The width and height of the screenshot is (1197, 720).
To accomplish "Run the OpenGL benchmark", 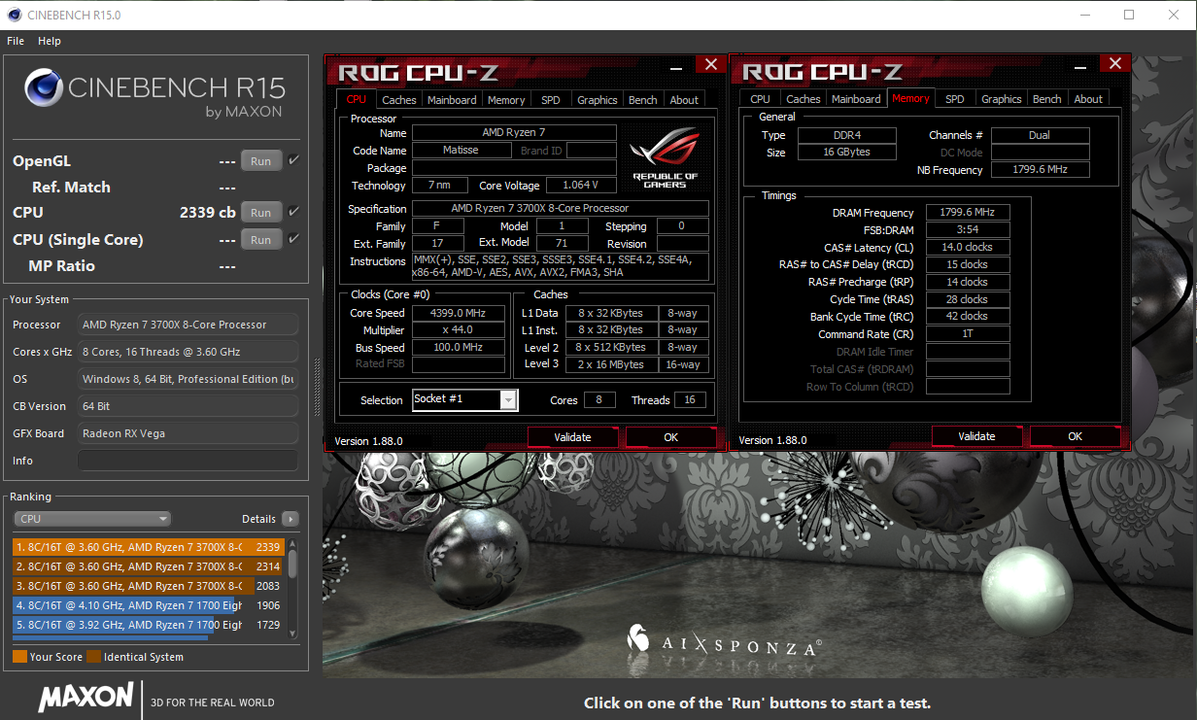I will click(261, 161).
